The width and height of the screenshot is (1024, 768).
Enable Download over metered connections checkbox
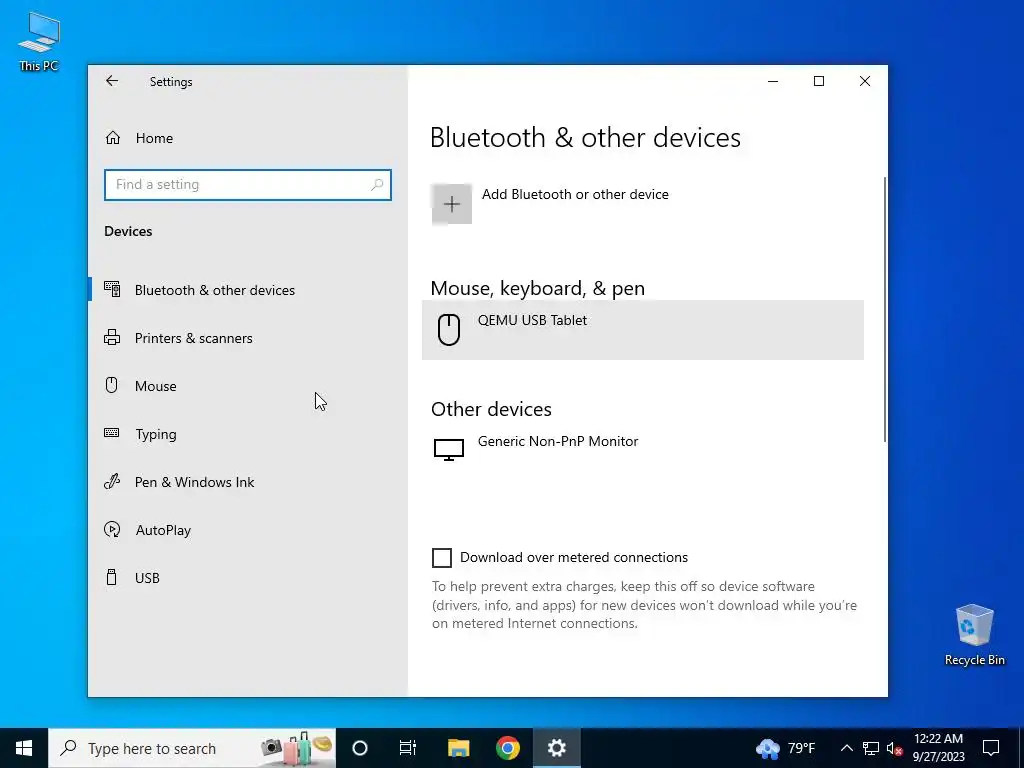[x=441, y=558]
